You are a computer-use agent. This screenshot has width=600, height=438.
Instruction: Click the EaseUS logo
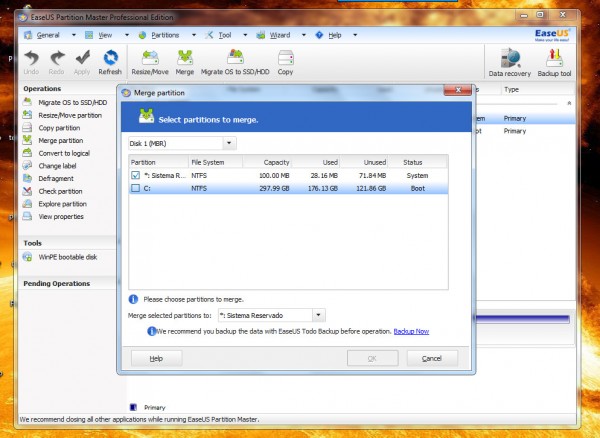(553, 34)
